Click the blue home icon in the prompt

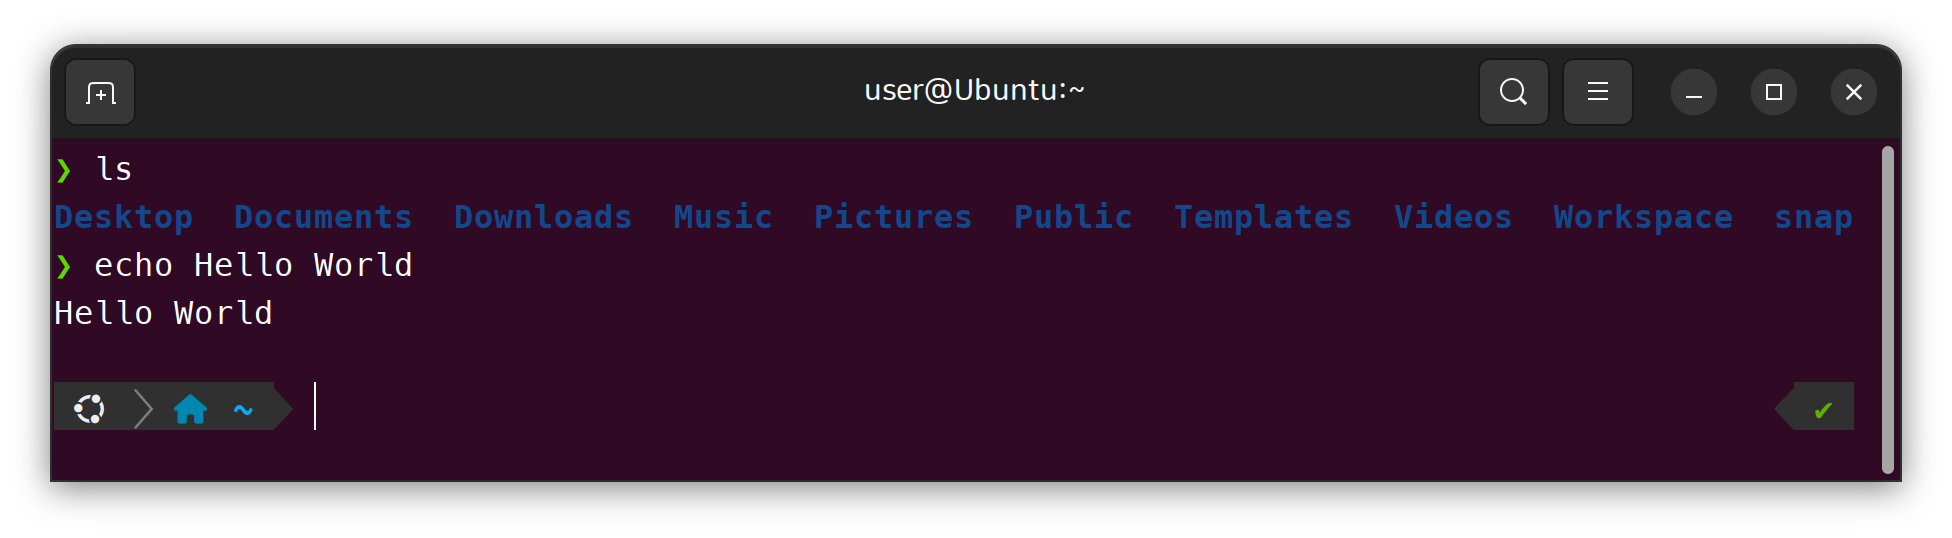(190, 409)
